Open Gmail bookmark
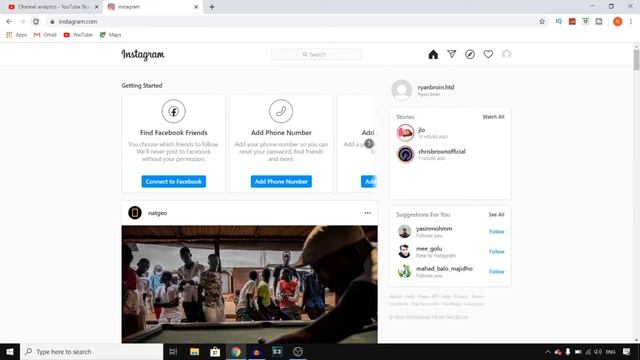This screenshot has width=640, height=360. click(45, 35)
